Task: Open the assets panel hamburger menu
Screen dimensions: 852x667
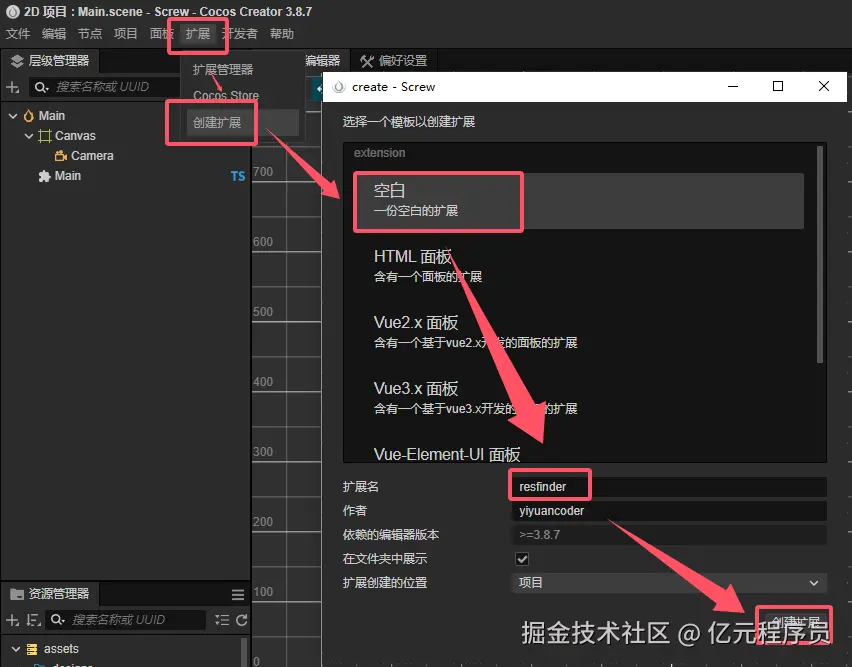Action: [x=238, y=595]
